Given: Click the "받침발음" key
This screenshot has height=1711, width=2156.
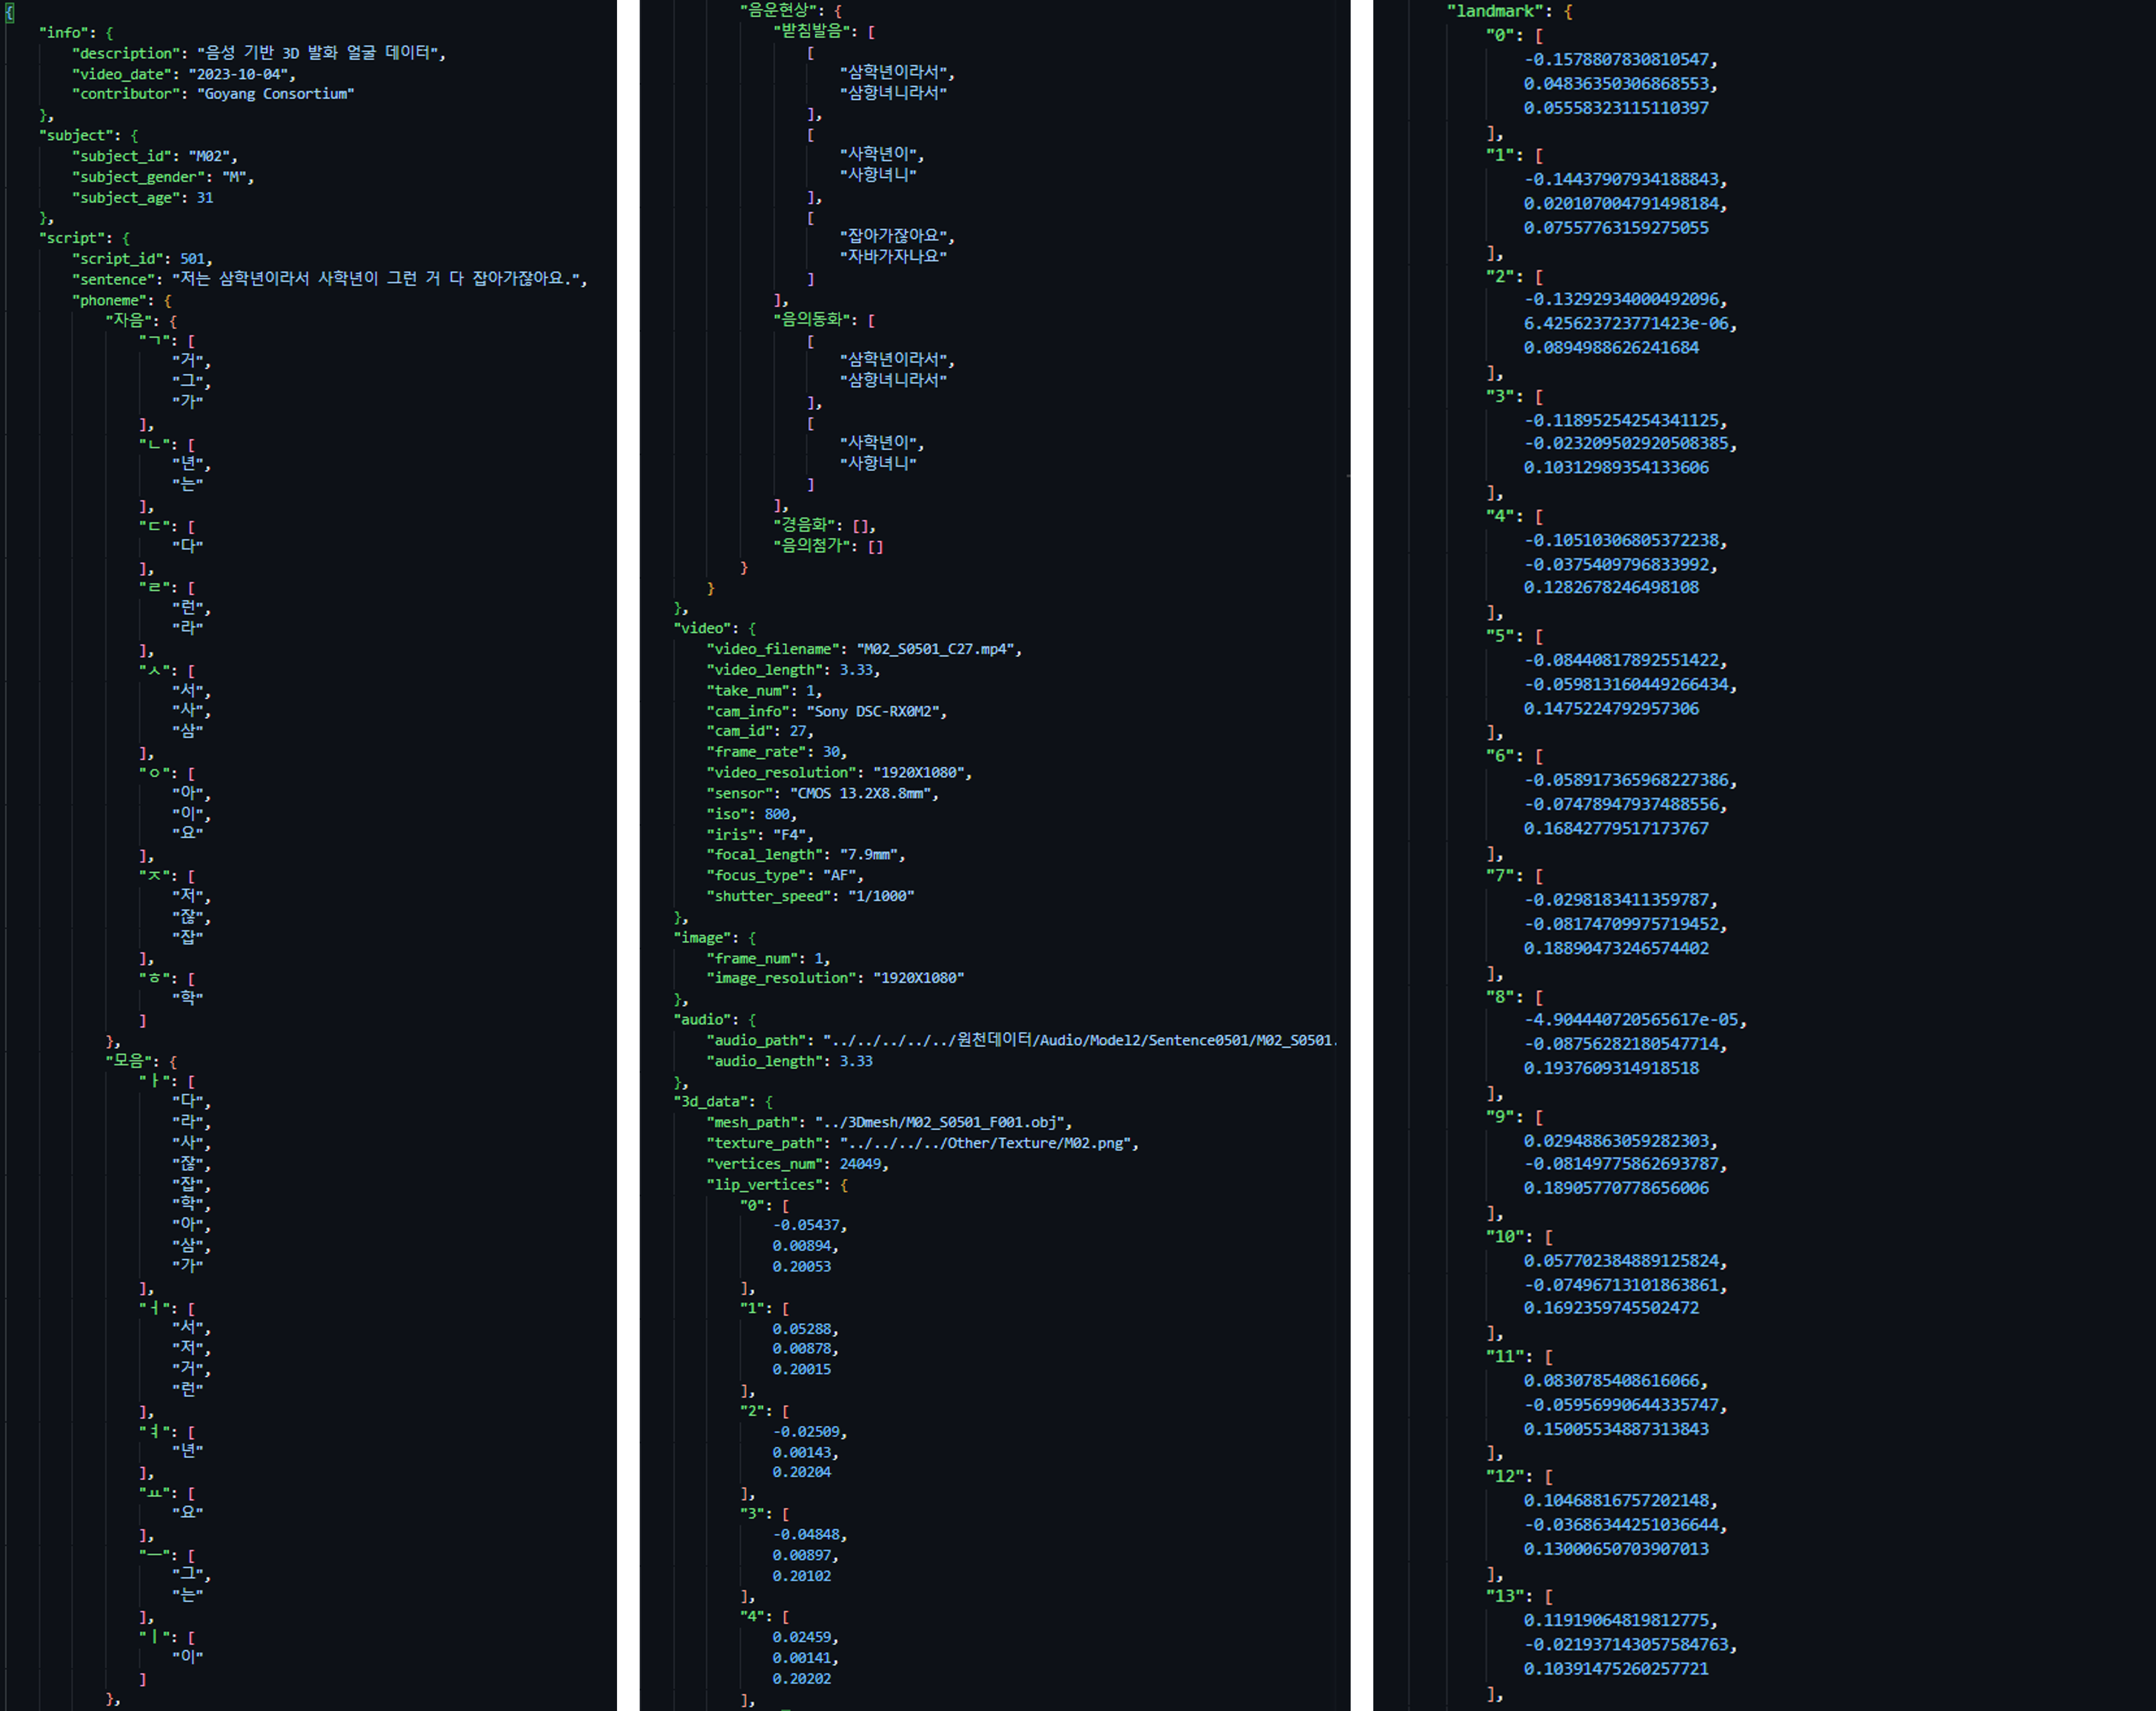Looking at the screenshot, I should (x=812, y=31).
